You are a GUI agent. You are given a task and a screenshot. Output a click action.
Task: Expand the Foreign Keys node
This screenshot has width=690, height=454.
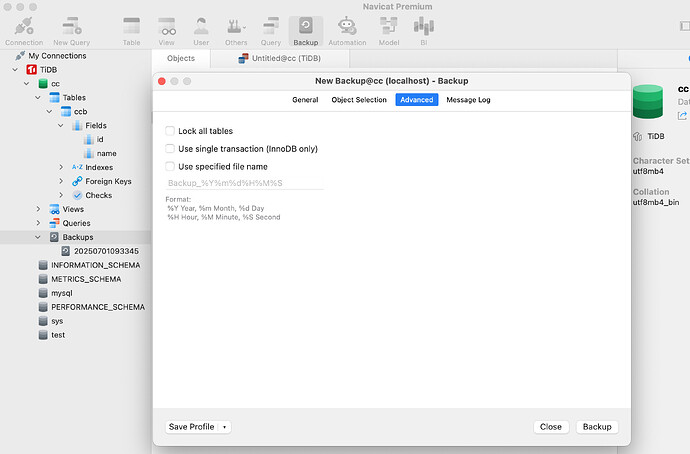(x=61, y=181)
